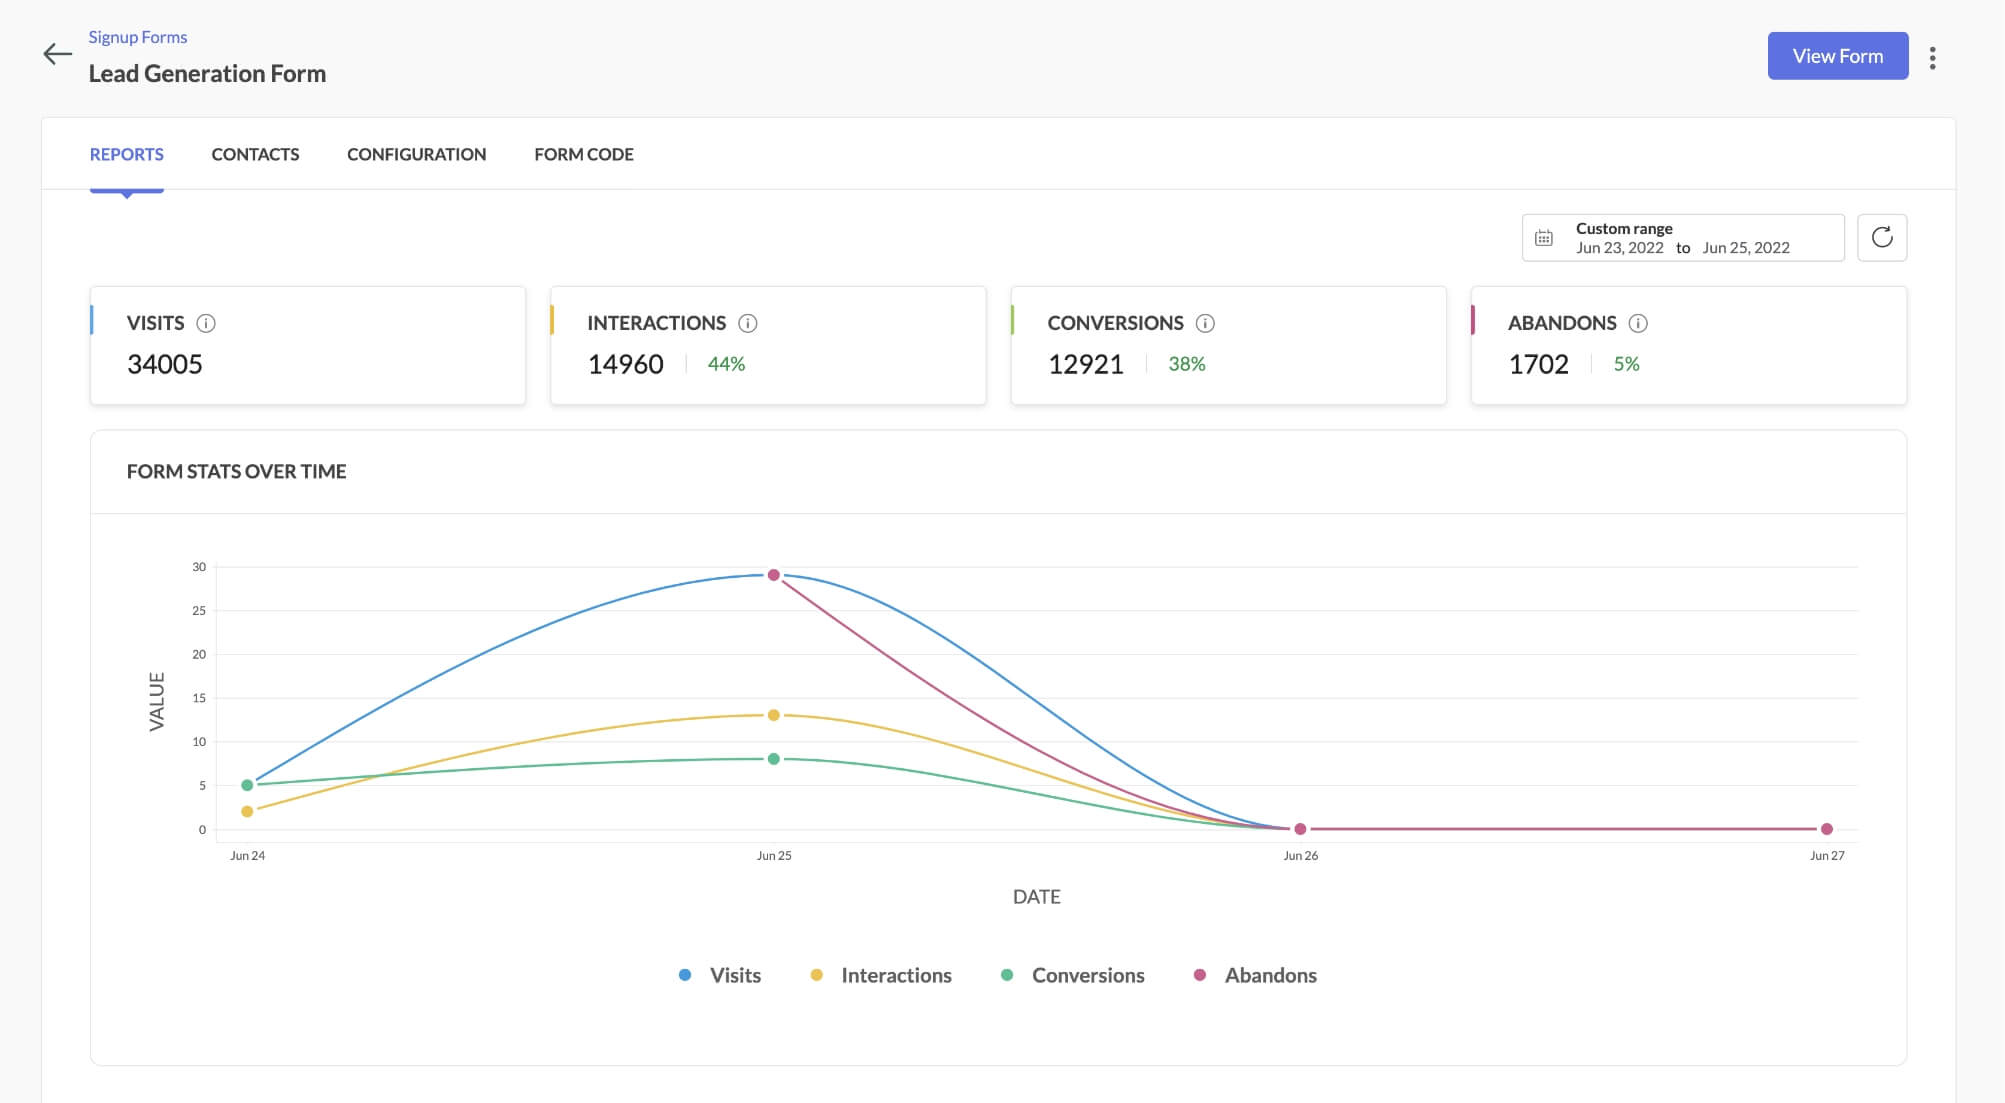Switch to the FORM CODE tab
2005x1103 pixels.
coord(584,153)
